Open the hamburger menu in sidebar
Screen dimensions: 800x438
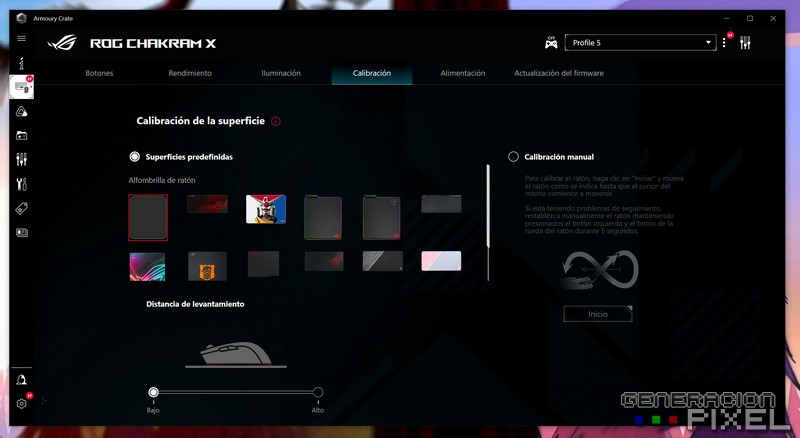click(x=21, y=38)
